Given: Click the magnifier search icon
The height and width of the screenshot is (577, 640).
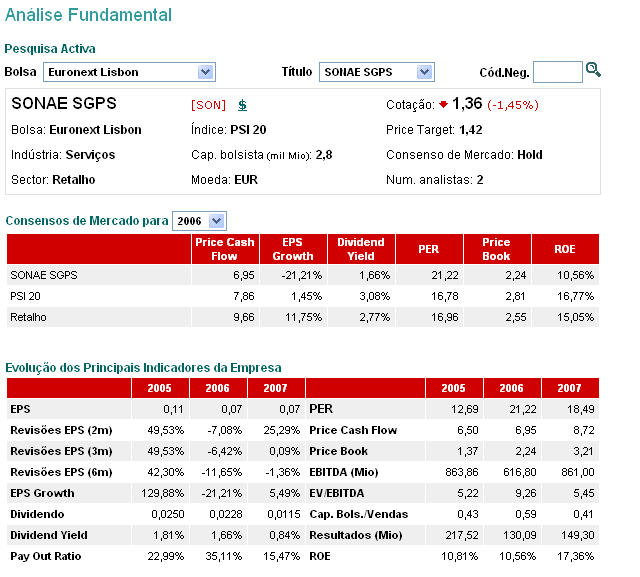Looking at the screenshot, I should pyautogui.click(x=594, y=70).
